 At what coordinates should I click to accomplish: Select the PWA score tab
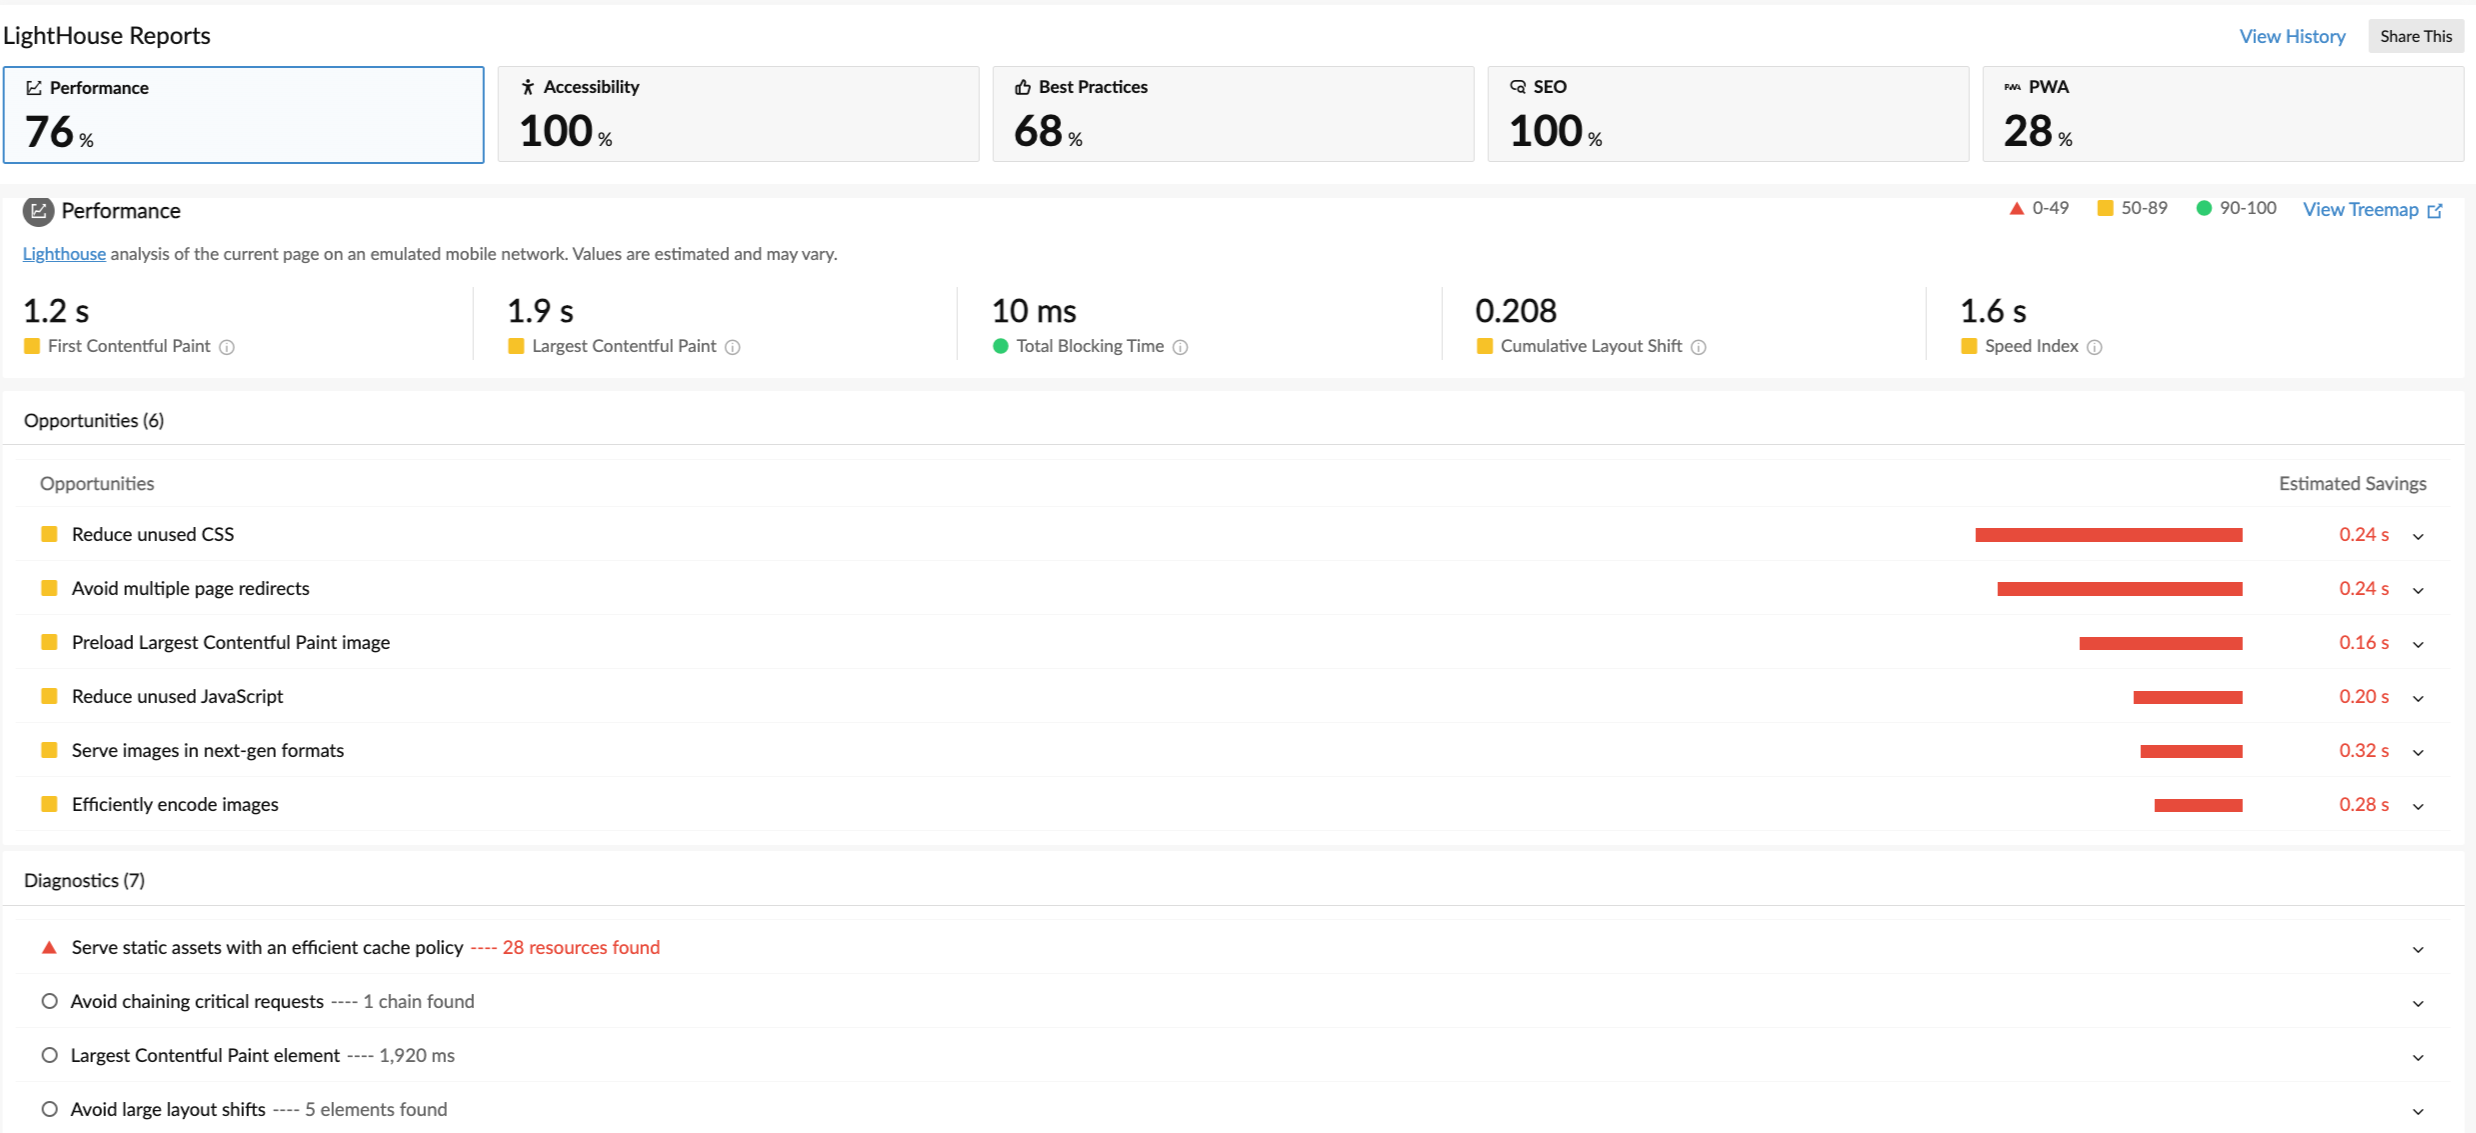[x=2222, y=114]
